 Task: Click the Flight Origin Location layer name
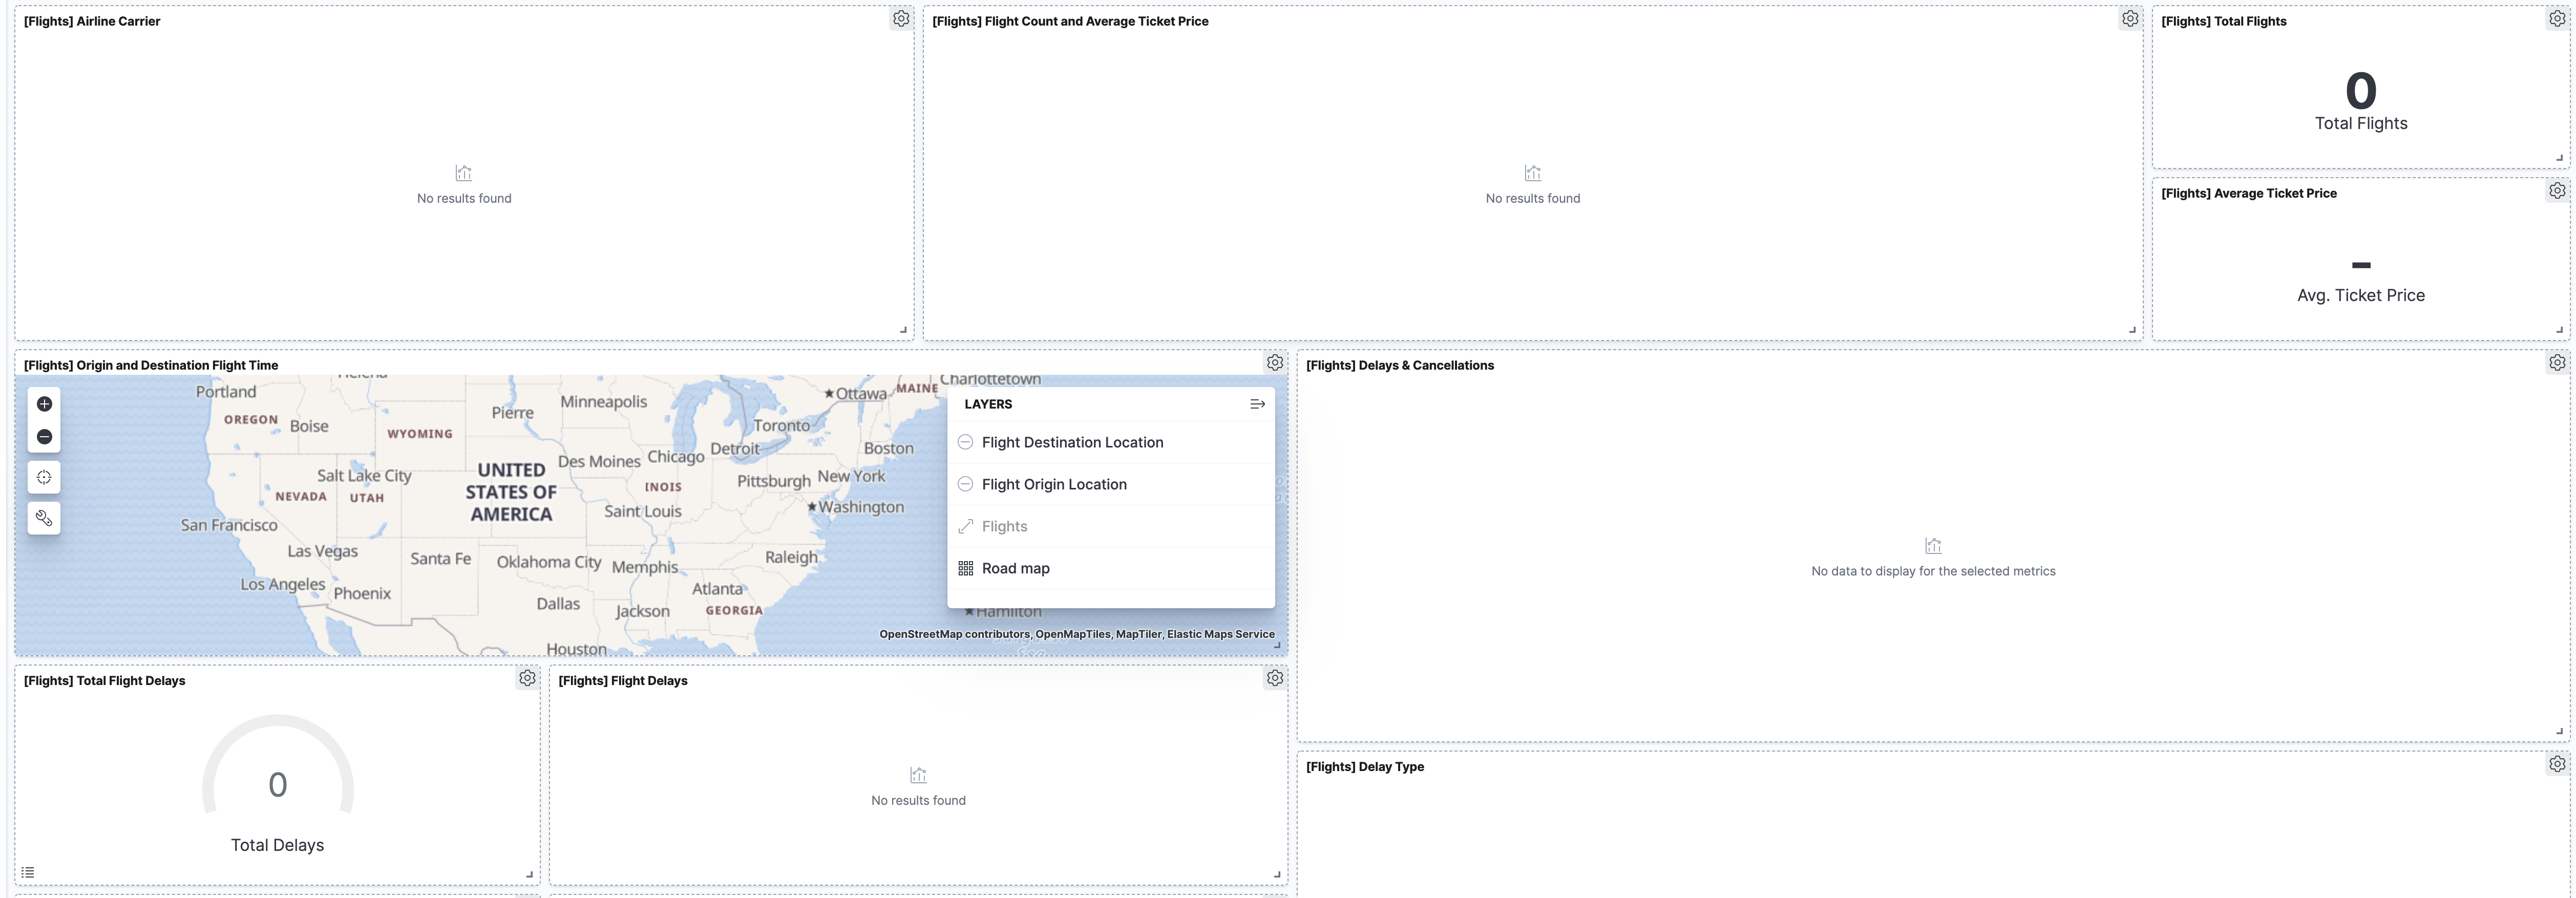coord(1053,484)
